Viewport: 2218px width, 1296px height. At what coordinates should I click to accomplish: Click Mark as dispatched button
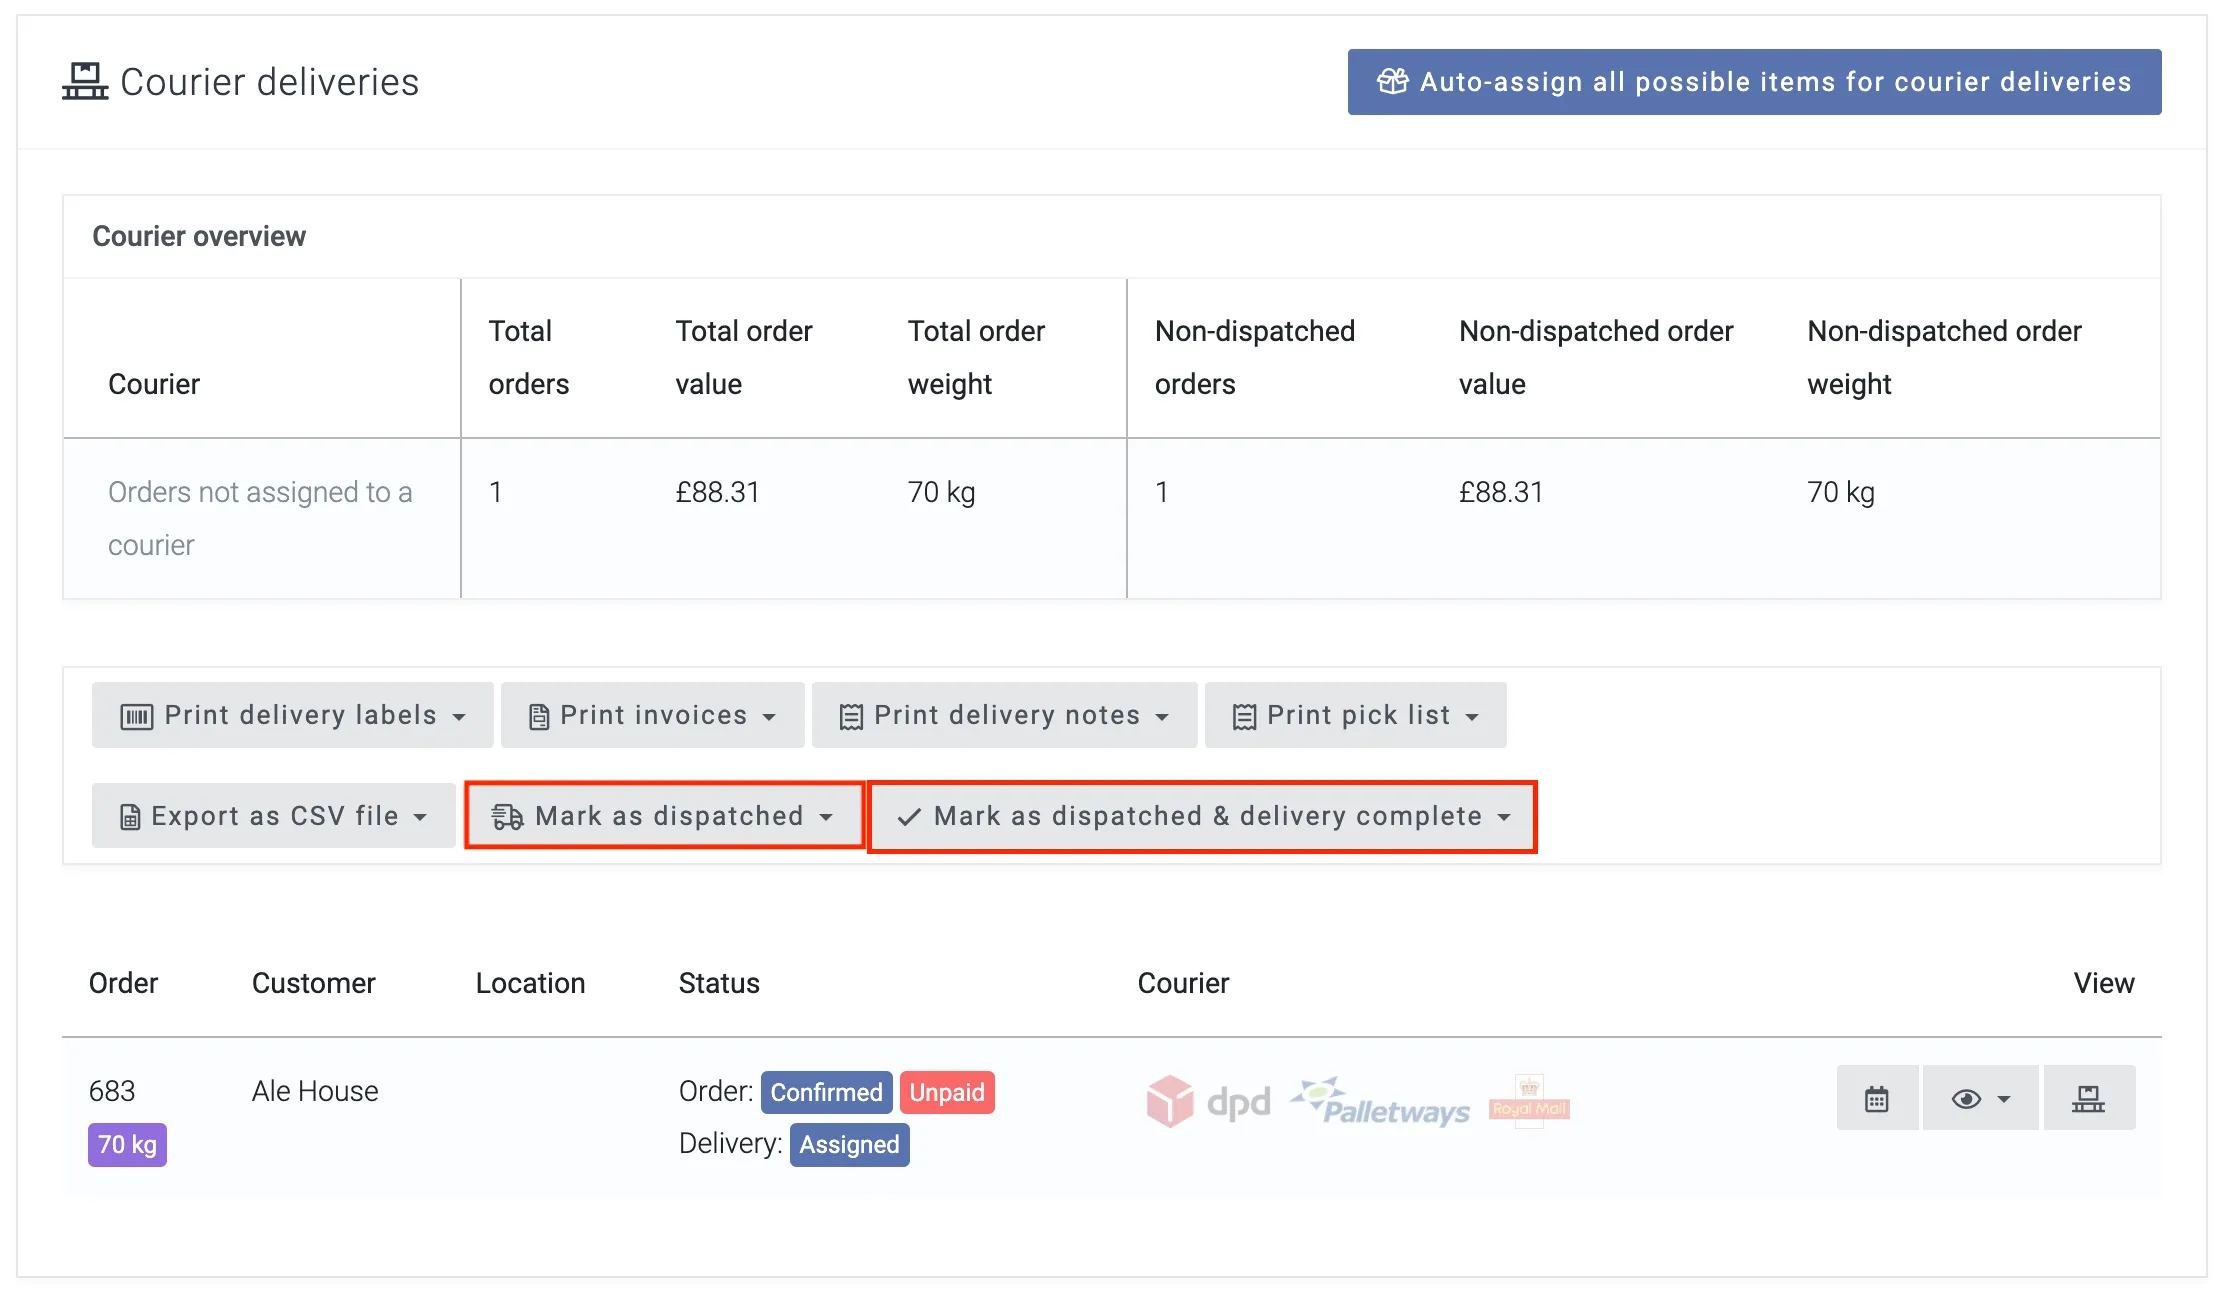pyautogui.click(x=664, y=816)
